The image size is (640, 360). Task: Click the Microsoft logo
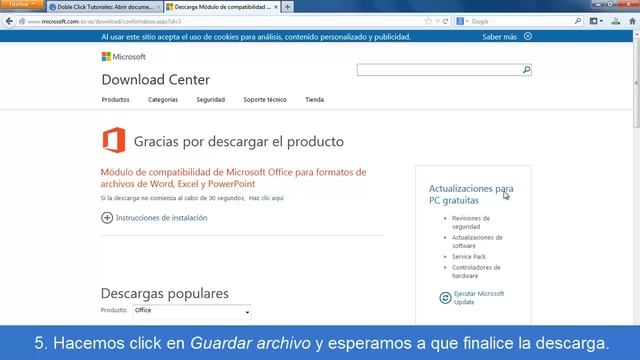(123, 57)
